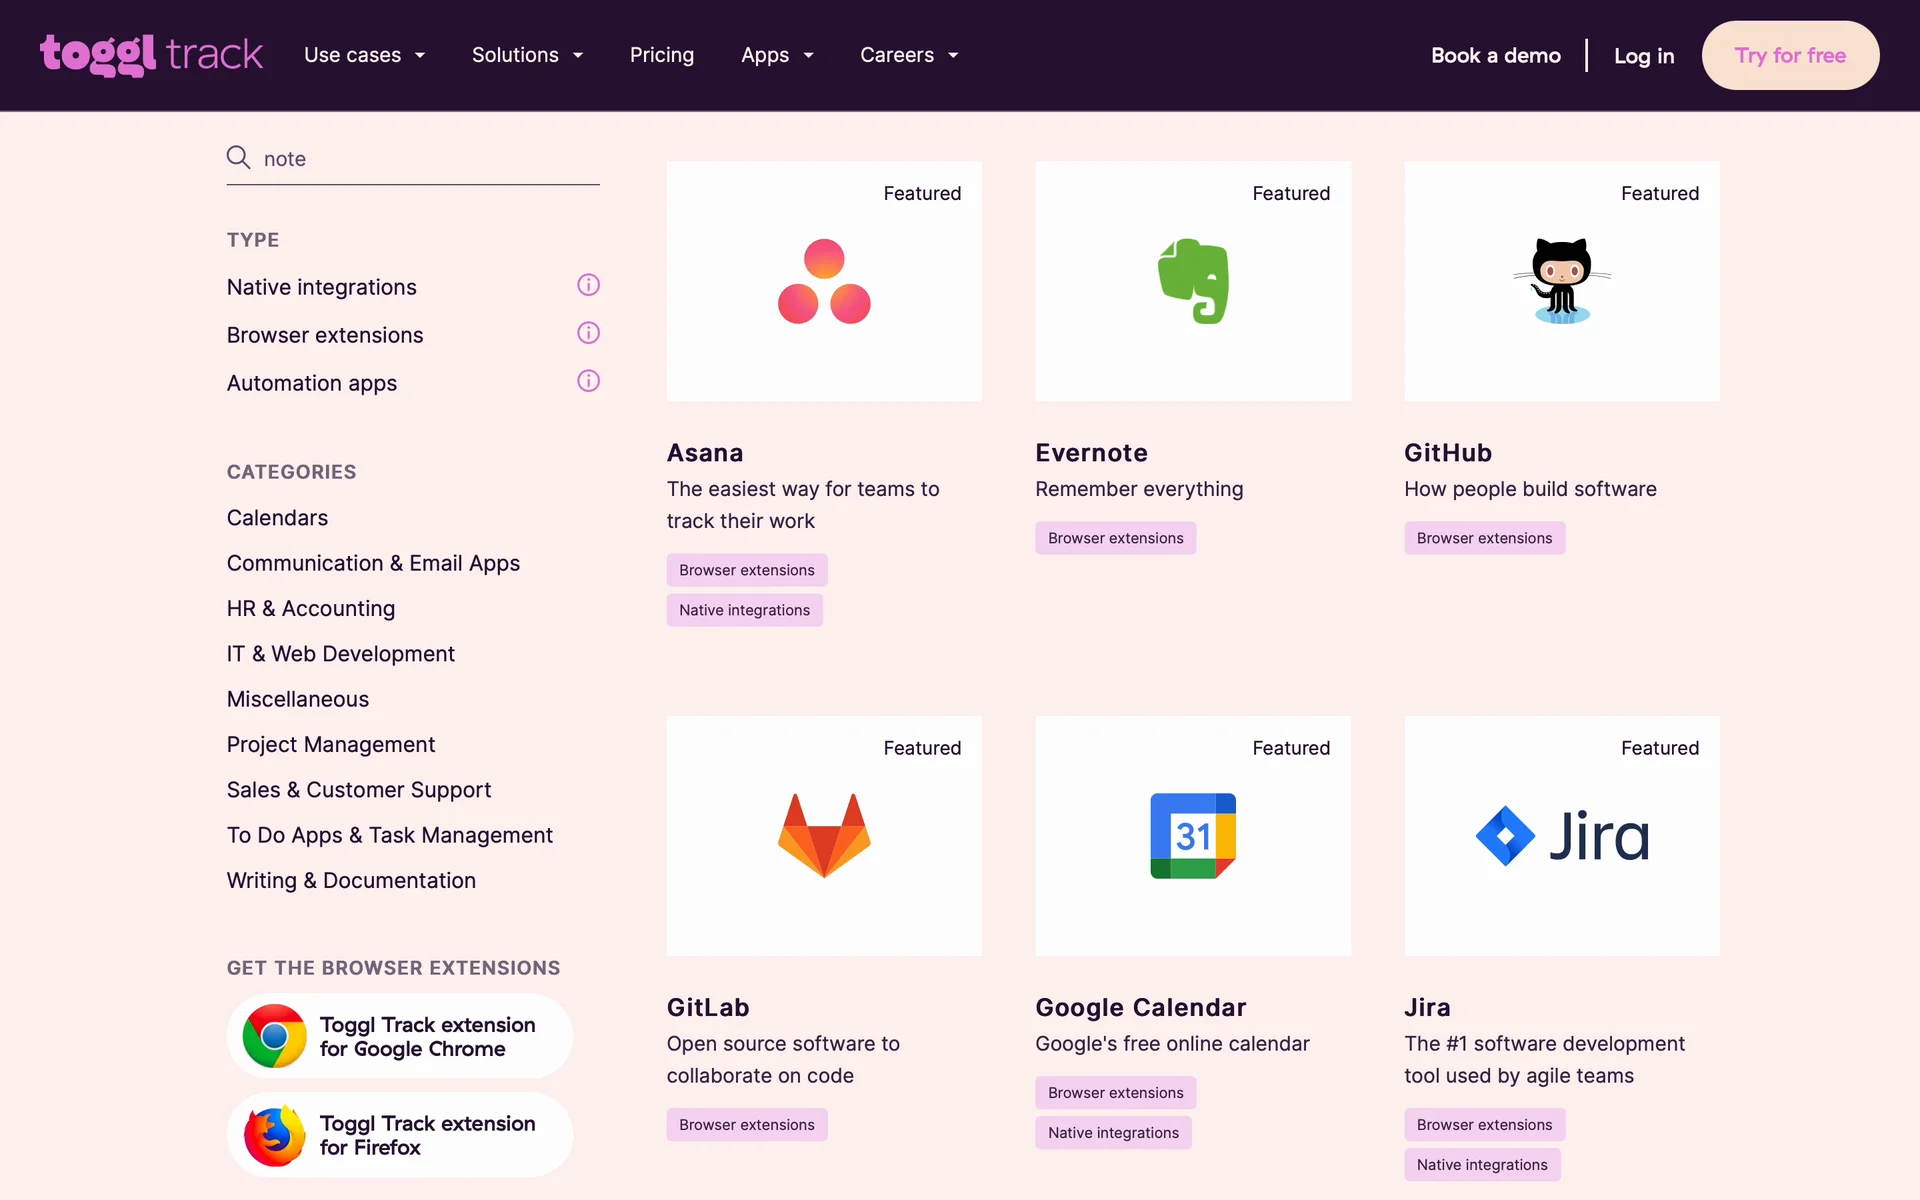Filter by Native integrations type
Screen dimensions: 1920x1200
coord(321,287)
